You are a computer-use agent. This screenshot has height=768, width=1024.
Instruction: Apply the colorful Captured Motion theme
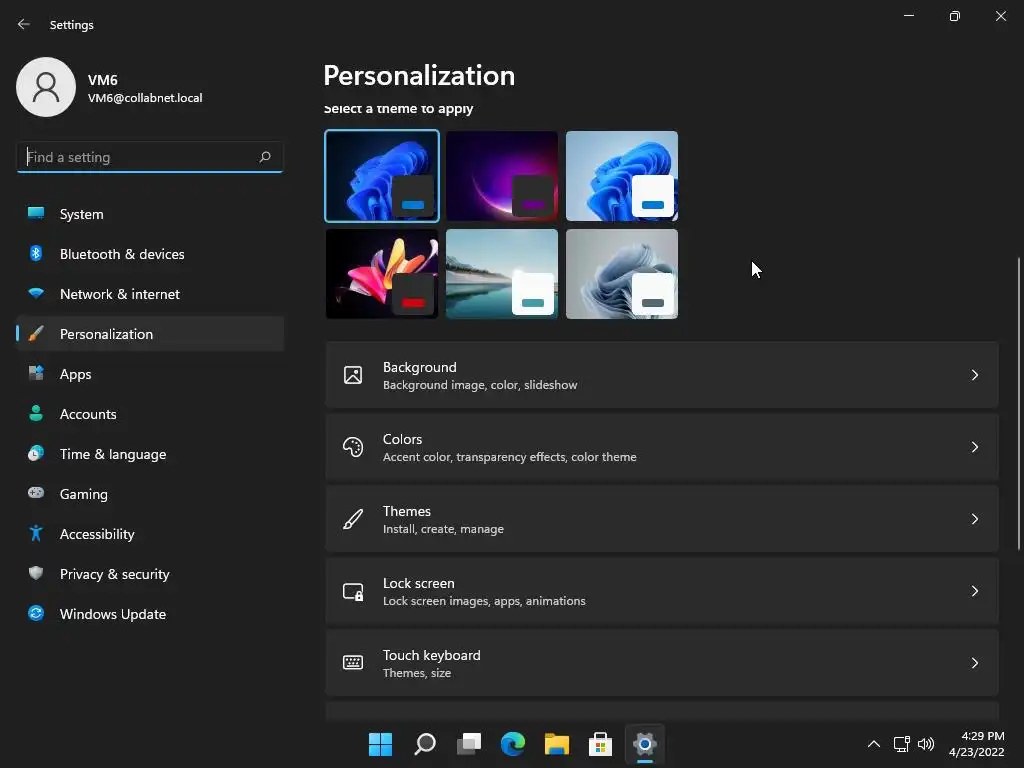382,274
